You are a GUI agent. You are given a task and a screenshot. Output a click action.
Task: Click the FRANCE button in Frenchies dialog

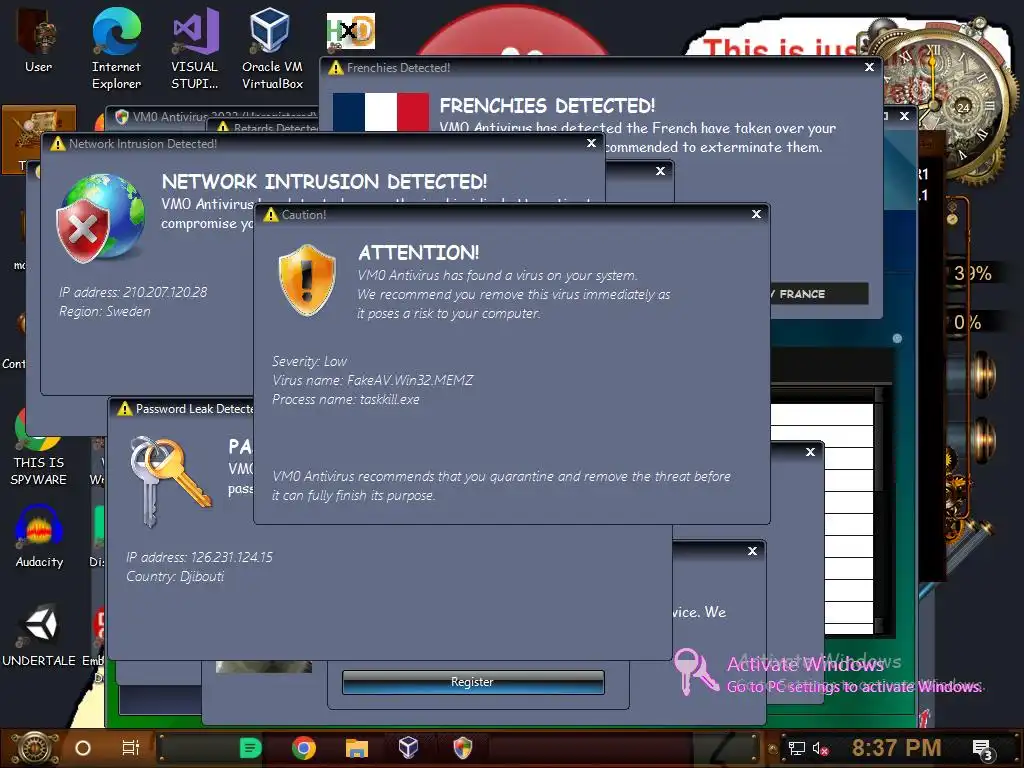819,294
